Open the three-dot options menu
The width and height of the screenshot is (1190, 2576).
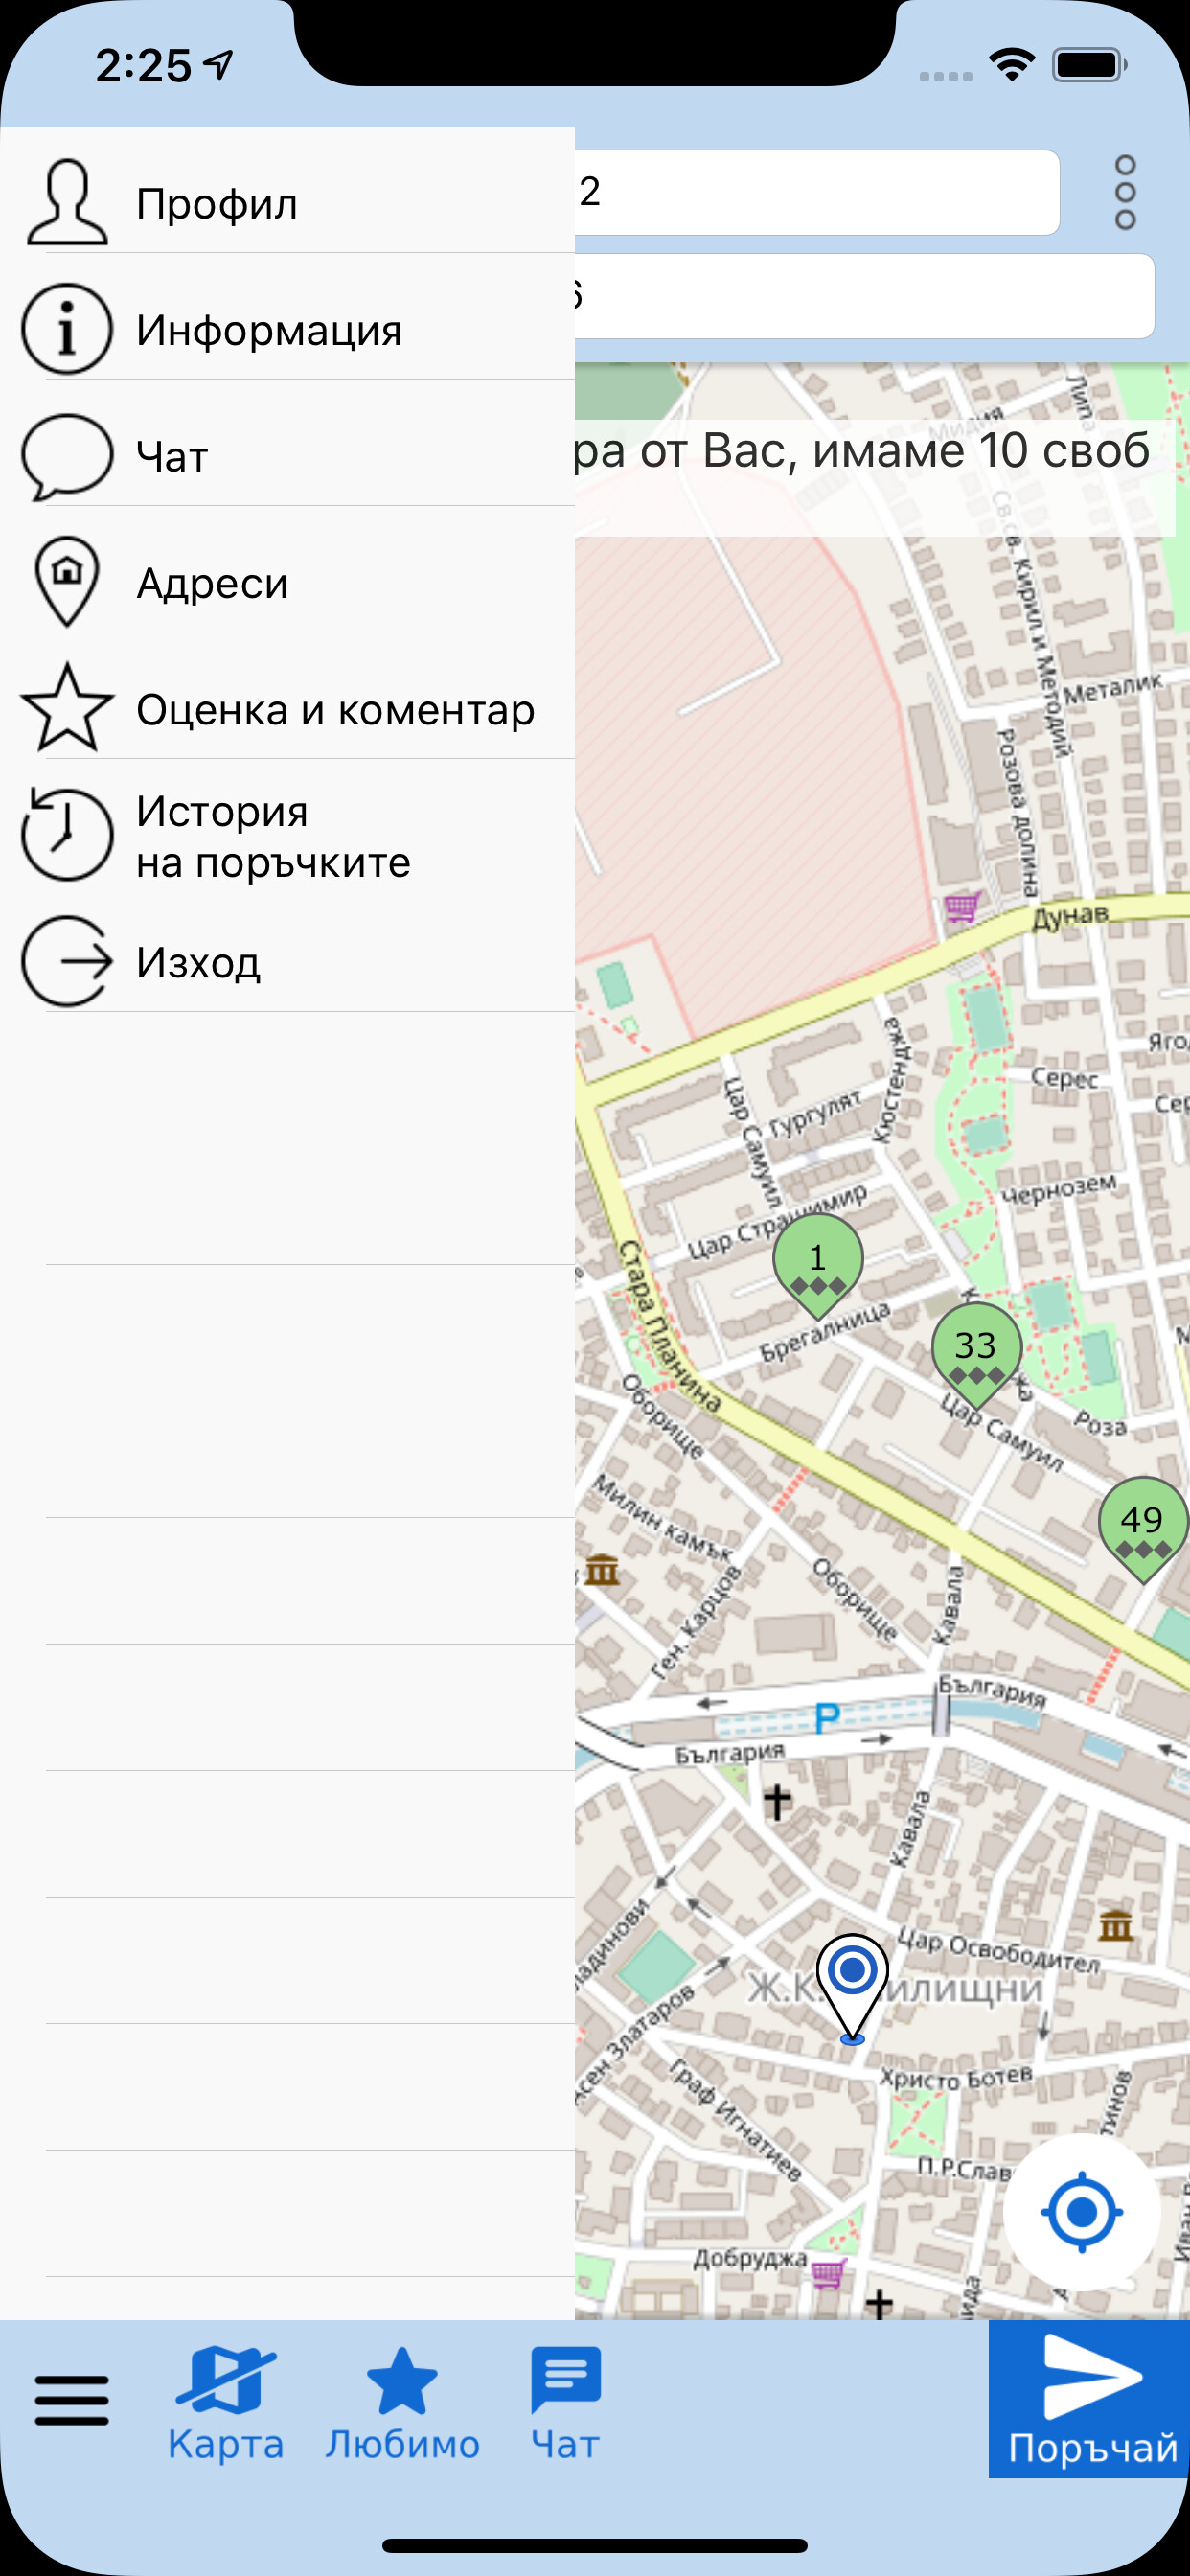coord(1125,192)
